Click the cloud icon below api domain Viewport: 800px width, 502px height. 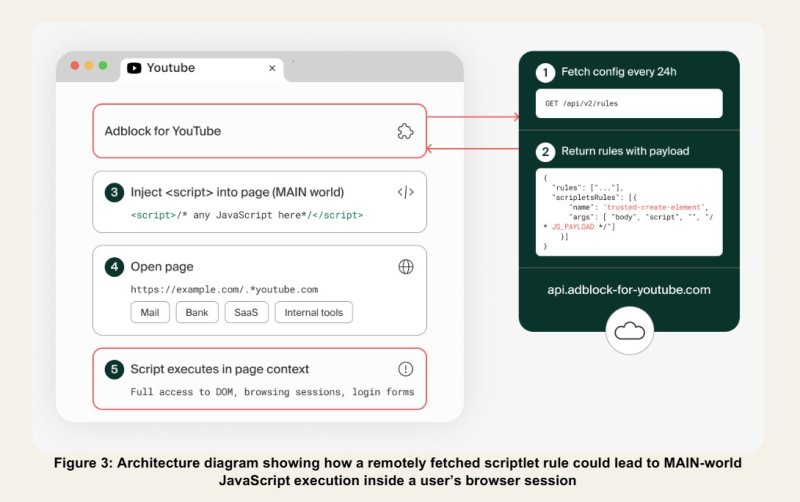[630, 331]
